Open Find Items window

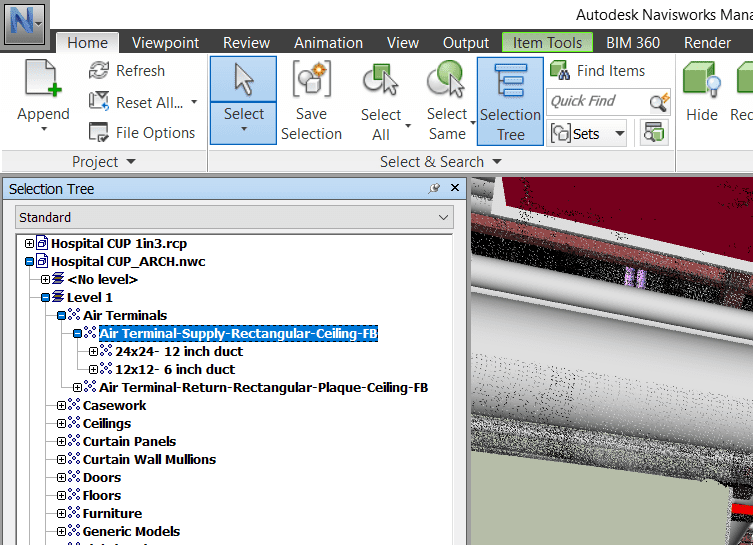[x=598, y=71]
